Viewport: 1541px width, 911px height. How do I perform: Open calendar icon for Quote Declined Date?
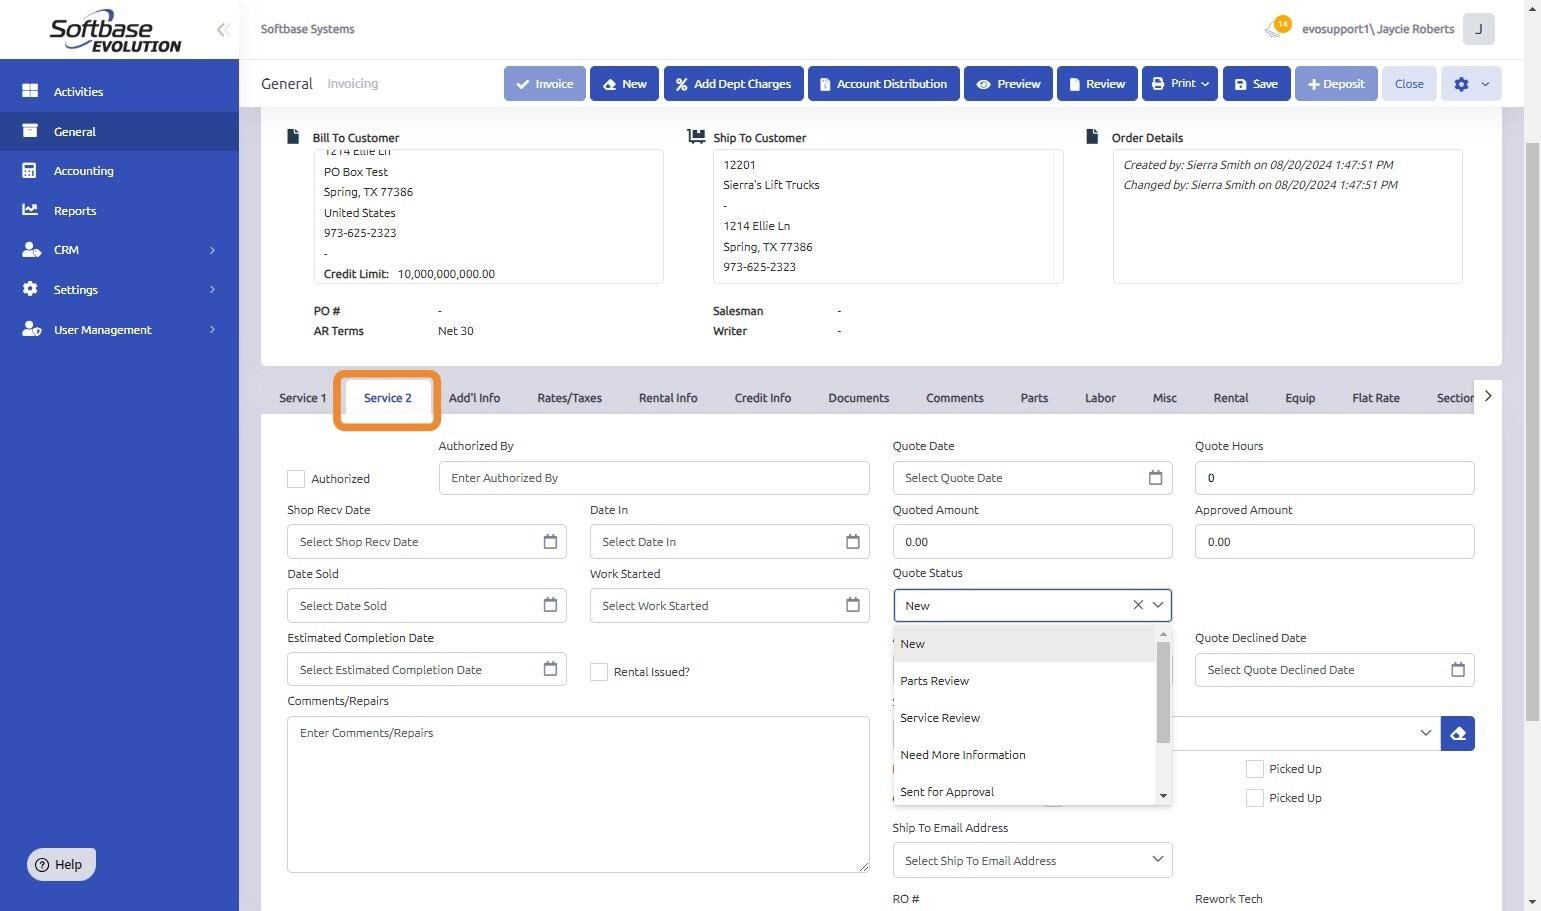[x=1457, y=670]
